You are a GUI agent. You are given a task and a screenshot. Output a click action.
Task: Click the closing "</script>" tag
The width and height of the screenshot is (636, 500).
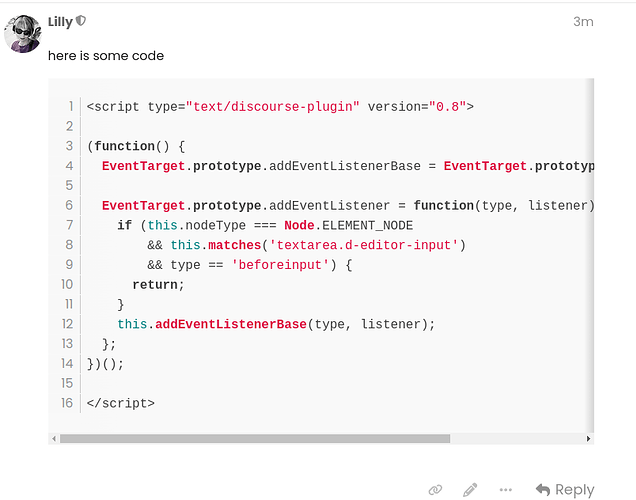click(x=120, y=403)
